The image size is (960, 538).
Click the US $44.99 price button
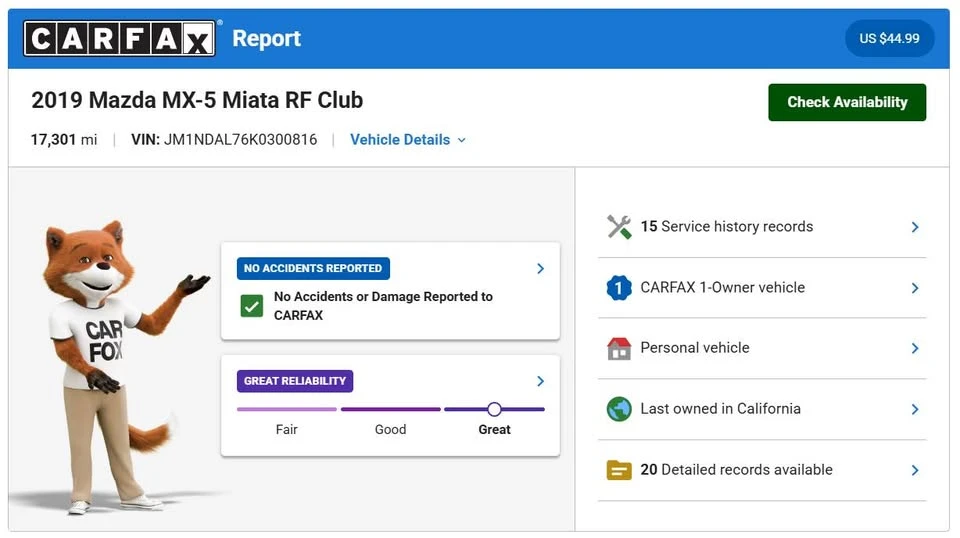tap(889, 39)
